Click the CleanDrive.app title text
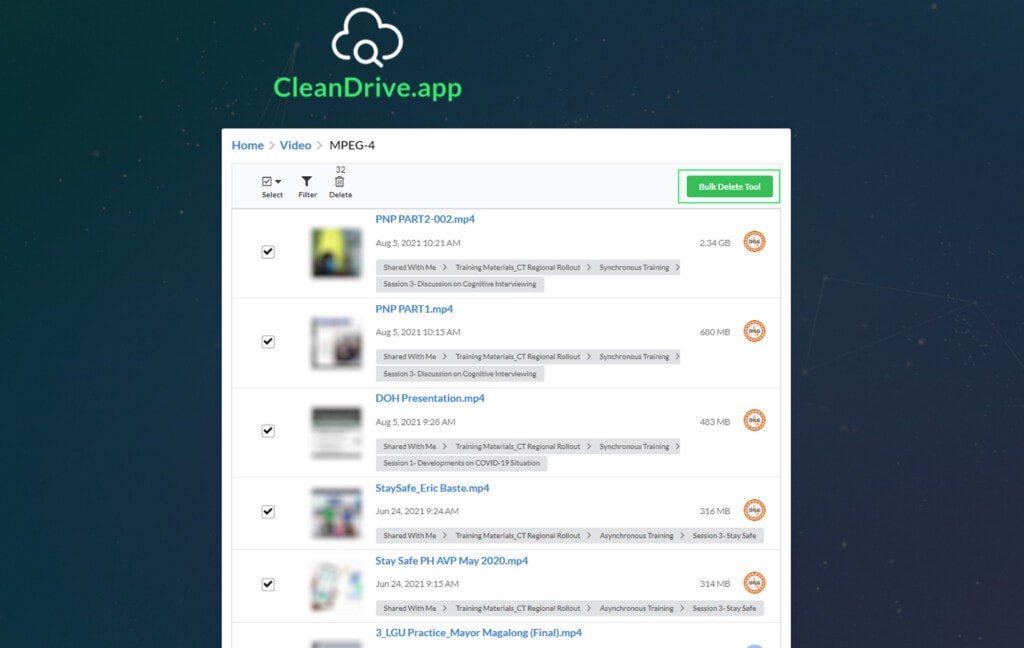Image resolution: width=1024 pixels, height=648 pixels. (367, 88)
